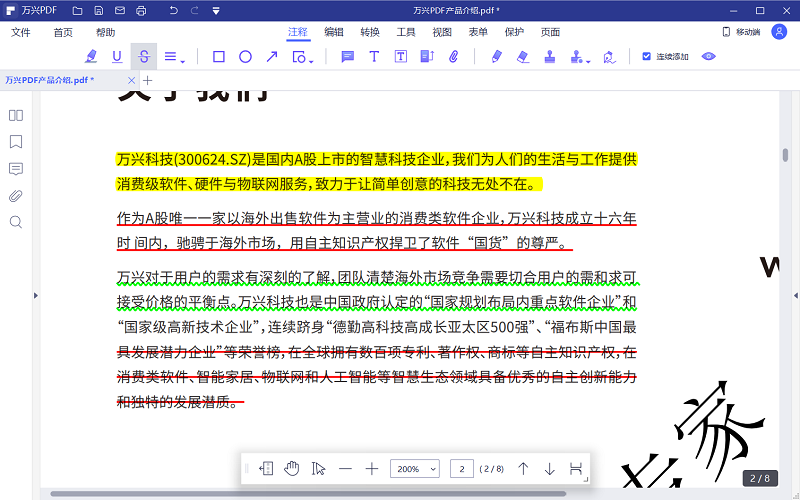This screenshot has height=500, width=800.
Task: Close the 万兴PDF产品介绍.pdf tab
Action: [131, 80]
